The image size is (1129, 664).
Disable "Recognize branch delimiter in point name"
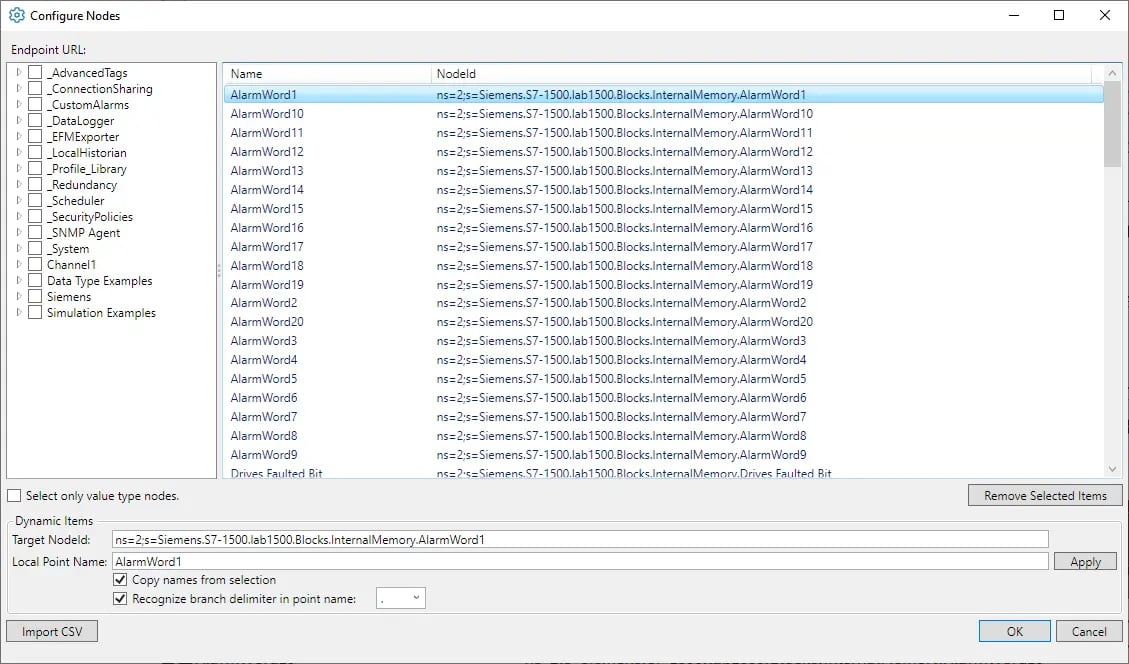point(120,598)
